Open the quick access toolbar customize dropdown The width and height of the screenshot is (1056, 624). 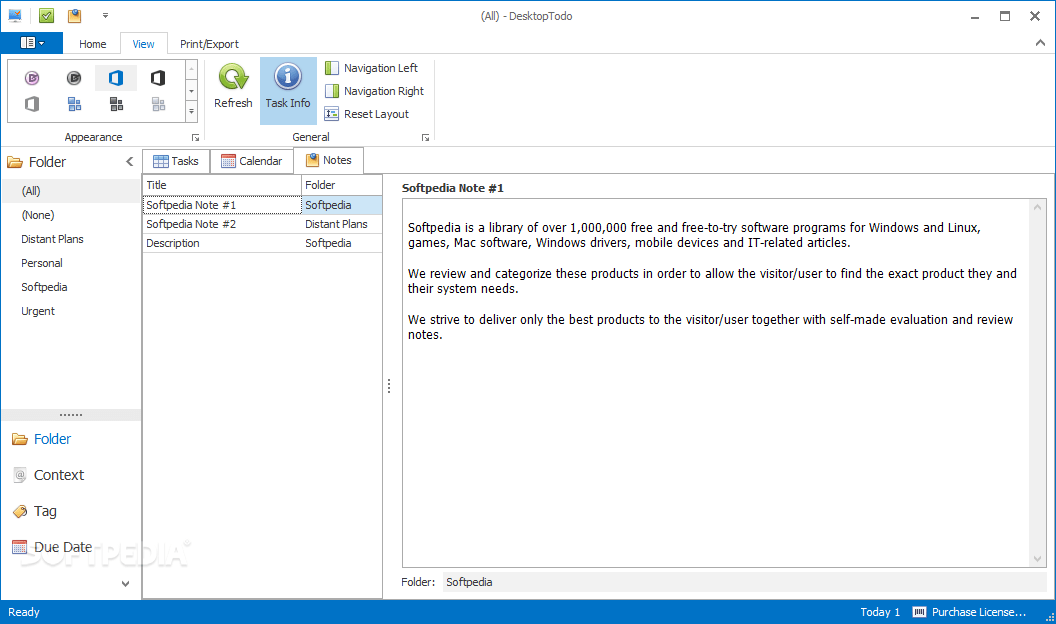105,15
